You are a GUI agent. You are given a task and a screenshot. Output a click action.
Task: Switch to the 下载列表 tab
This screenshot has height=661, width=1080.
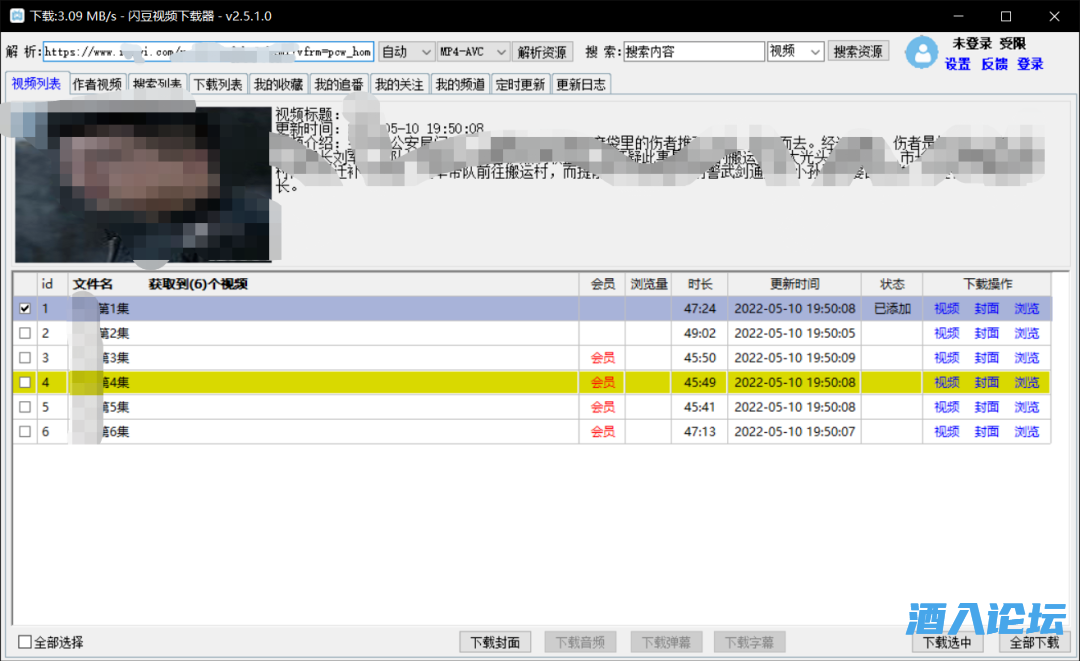pos(217,85)
